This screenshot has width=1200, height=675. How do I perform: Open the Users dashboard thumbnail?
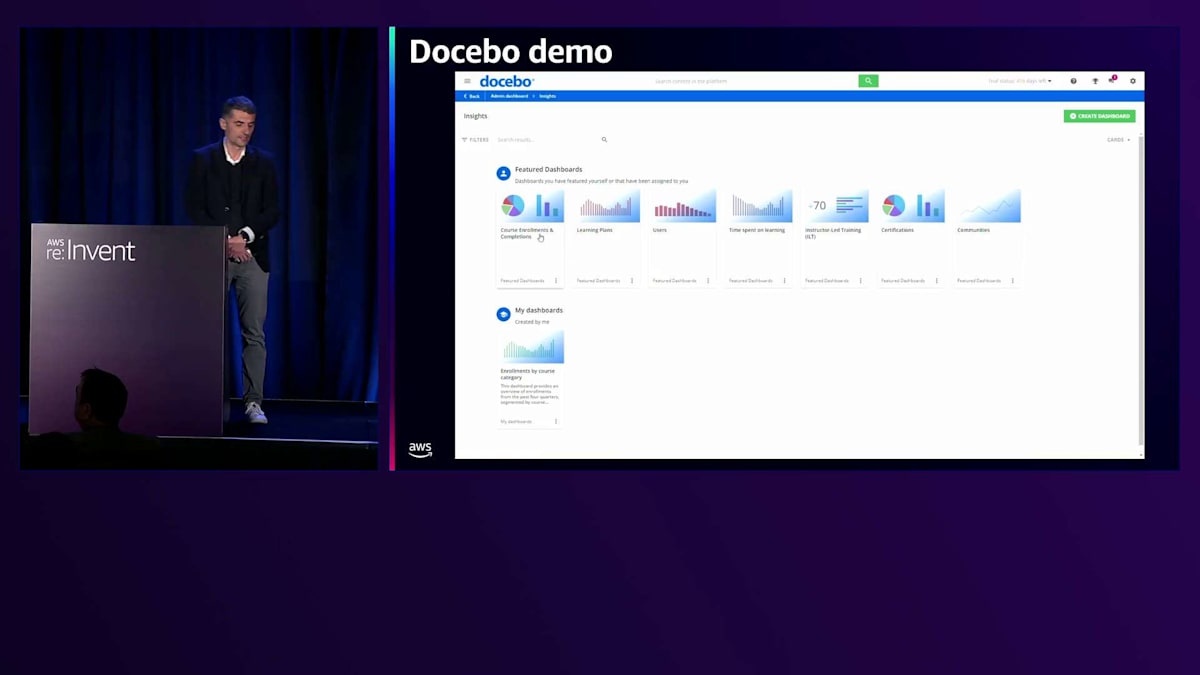pyautogui.click(x=683, y=206)
